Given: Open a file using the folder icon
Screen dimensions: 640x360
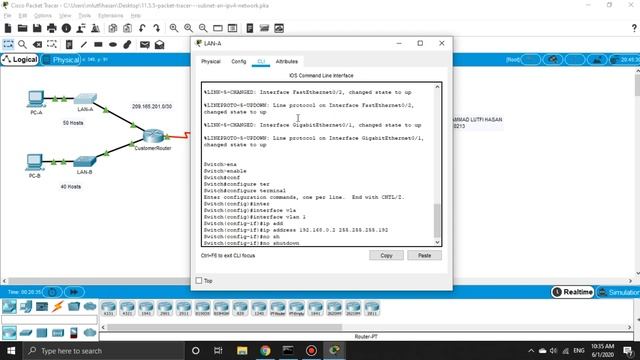Looking at the screenshot, I should (x=22, y=28).
